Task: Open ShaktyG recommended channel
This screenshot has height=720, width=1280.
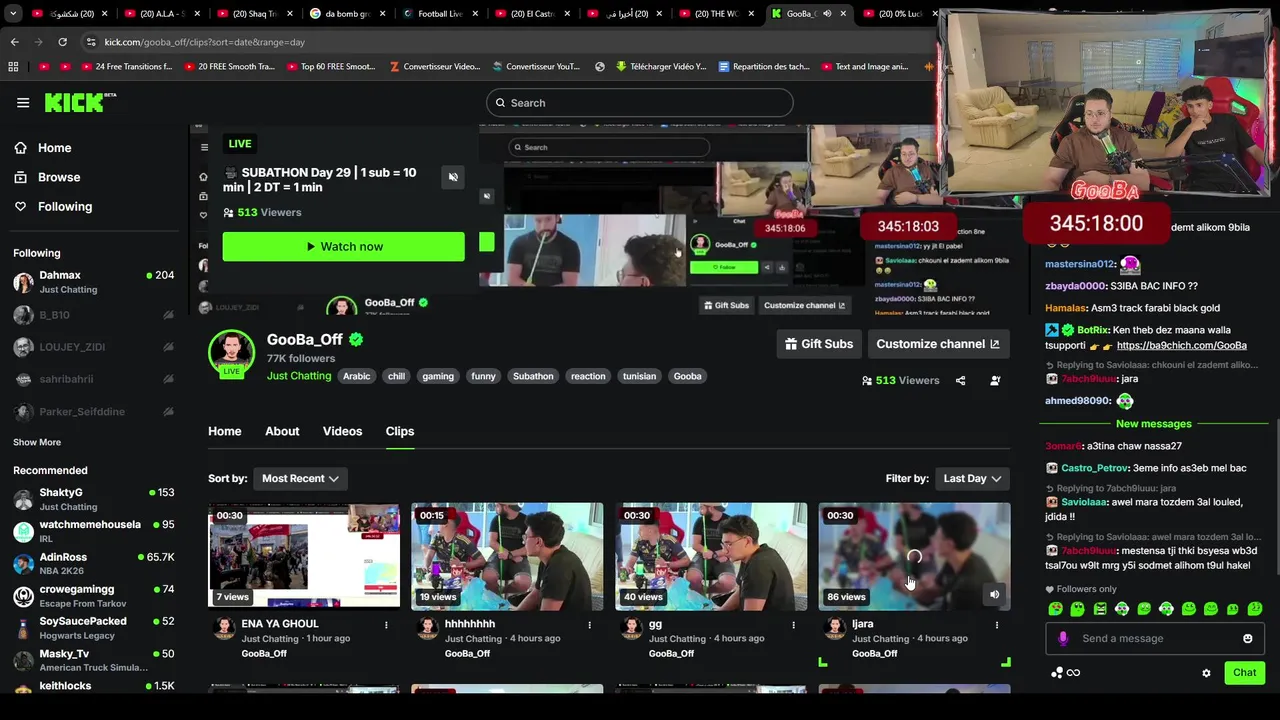Action: 94,499
